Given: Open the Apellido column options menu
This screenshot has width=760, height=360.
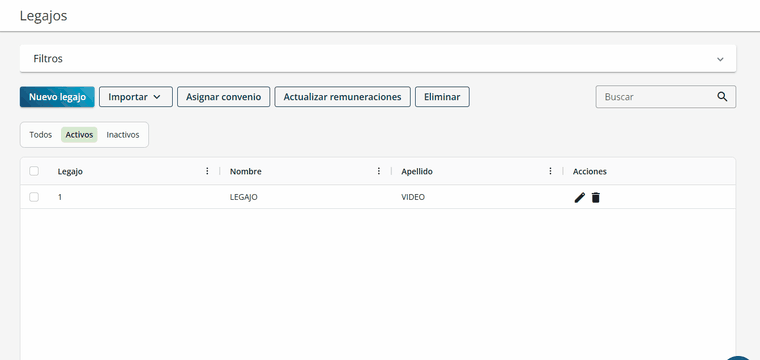Looking at the screenshot, I should click(551, 171).
